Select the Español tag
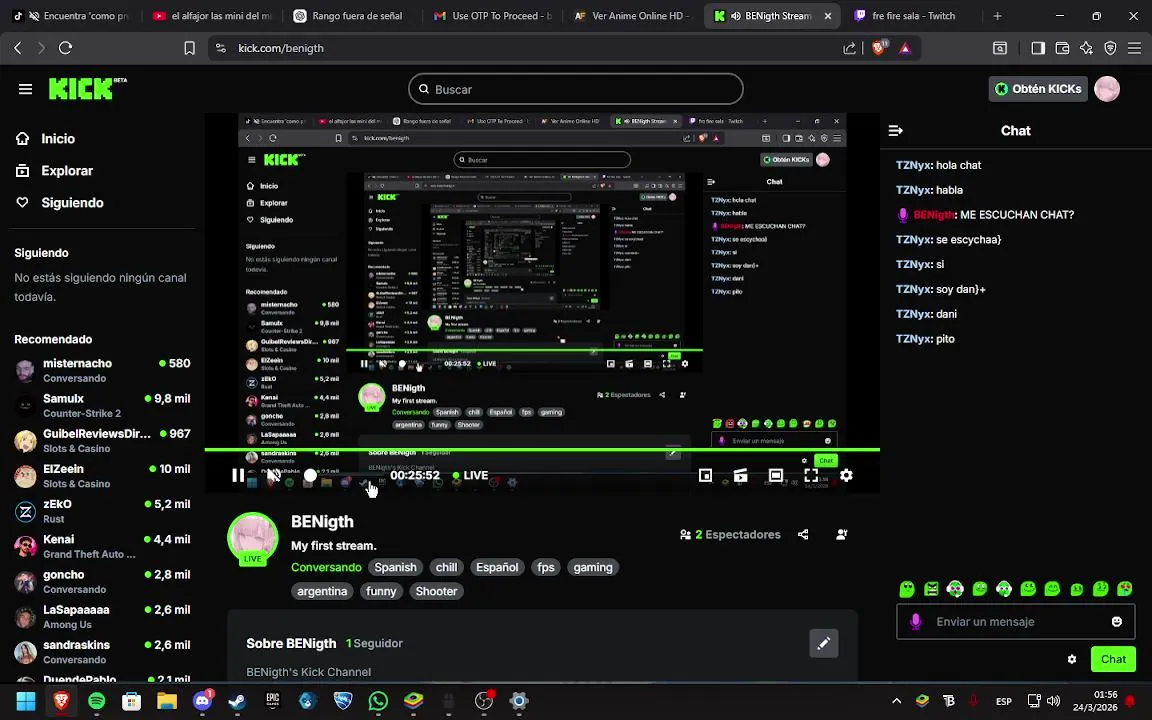The height and width of the screenshot is (720, 1152). click(497, 567)
